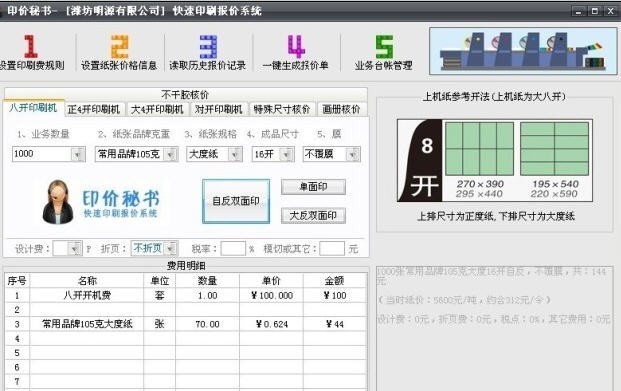Click the quotation summary text box

point(494,329)
